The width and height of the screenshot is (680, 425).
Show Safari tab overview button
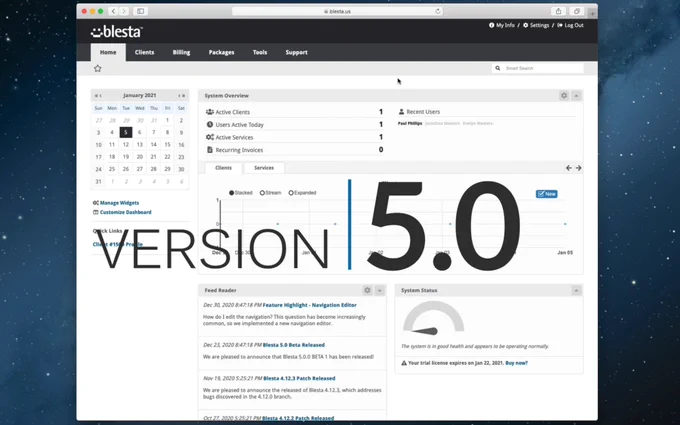click(576, 11)
